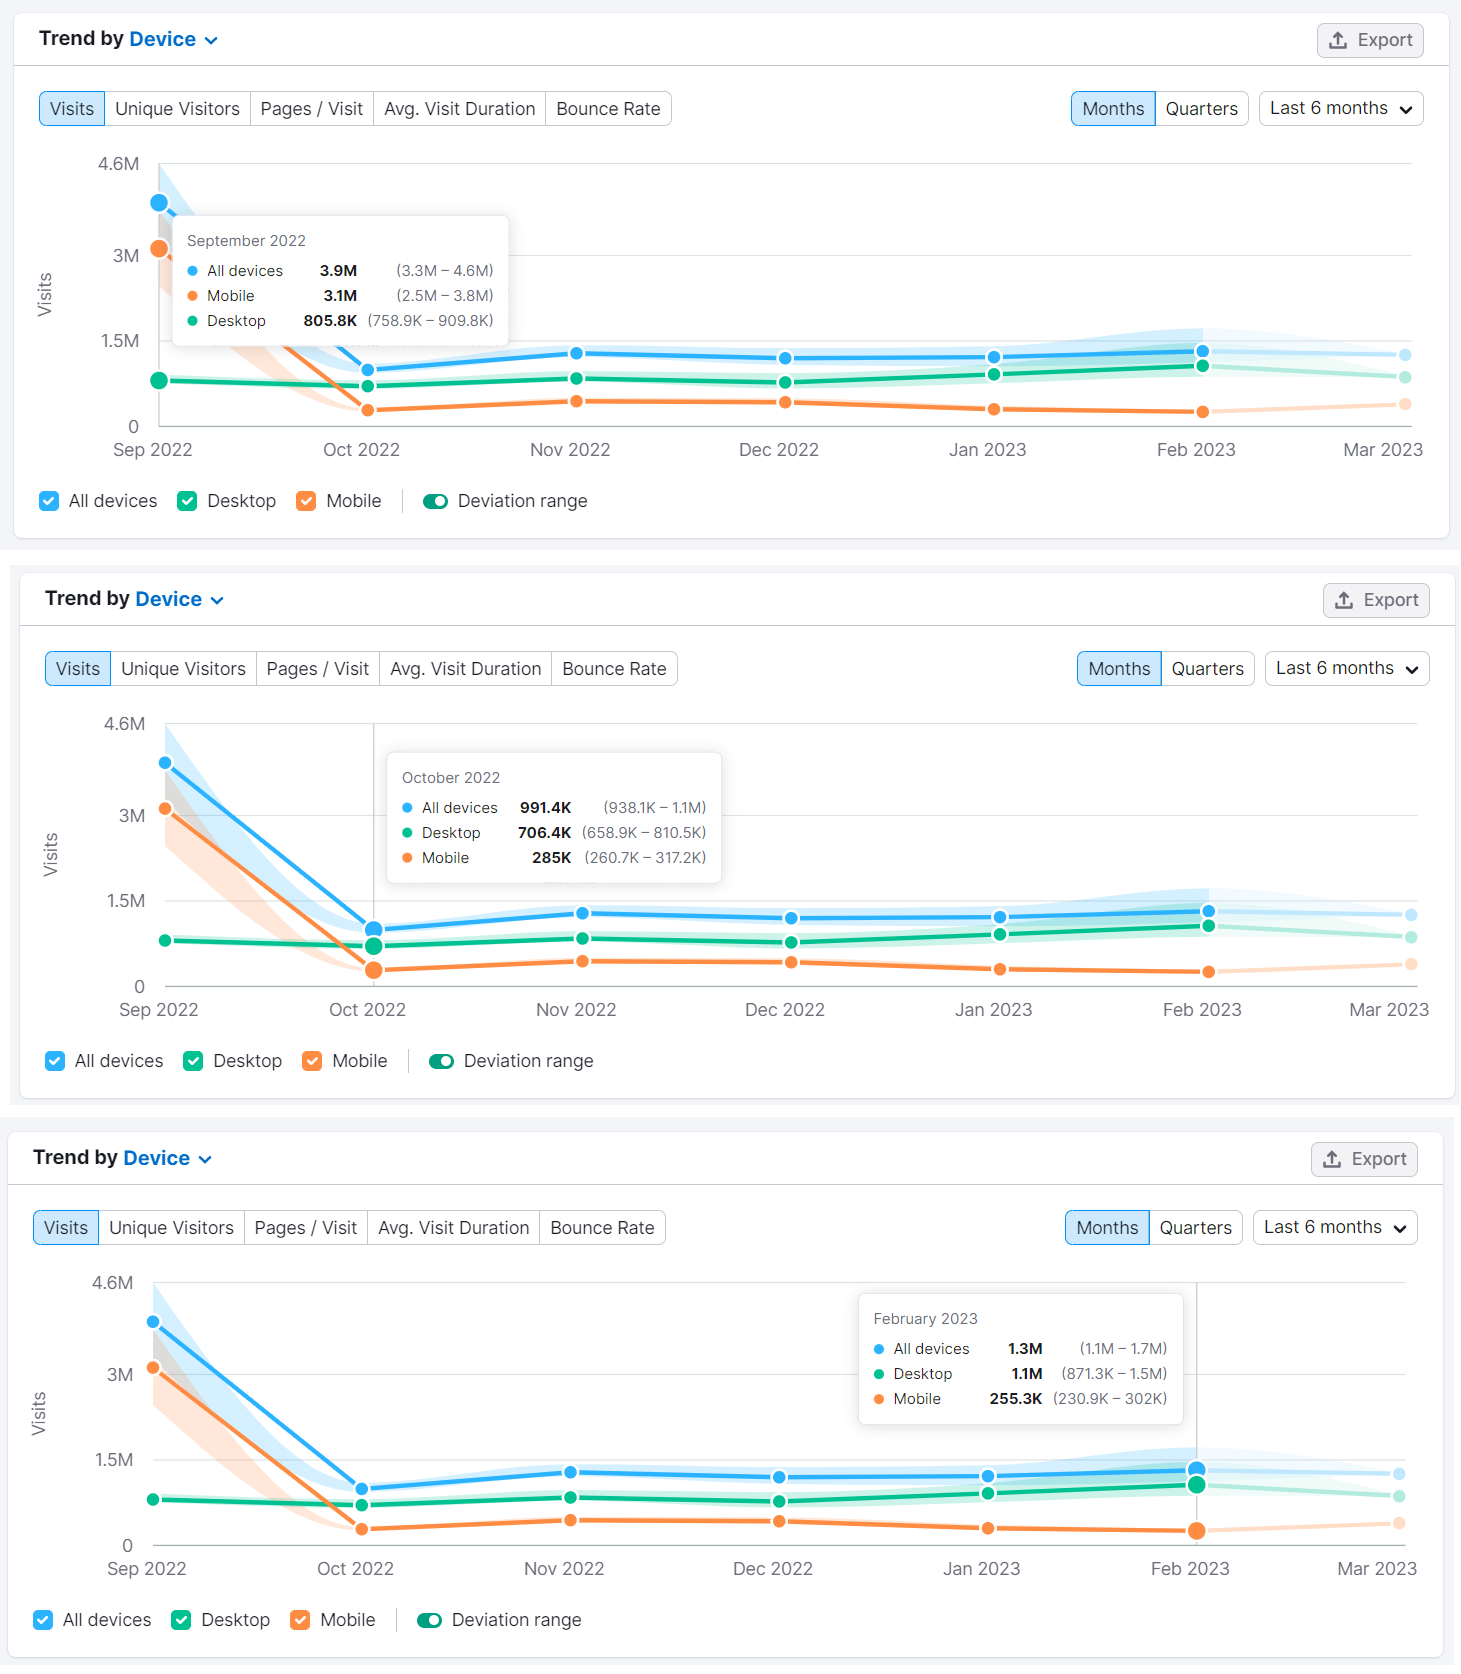The height and width of the screenshot is (1674, 1461).
Task: Select the Visits tab in the top panel
Action: 72,109
